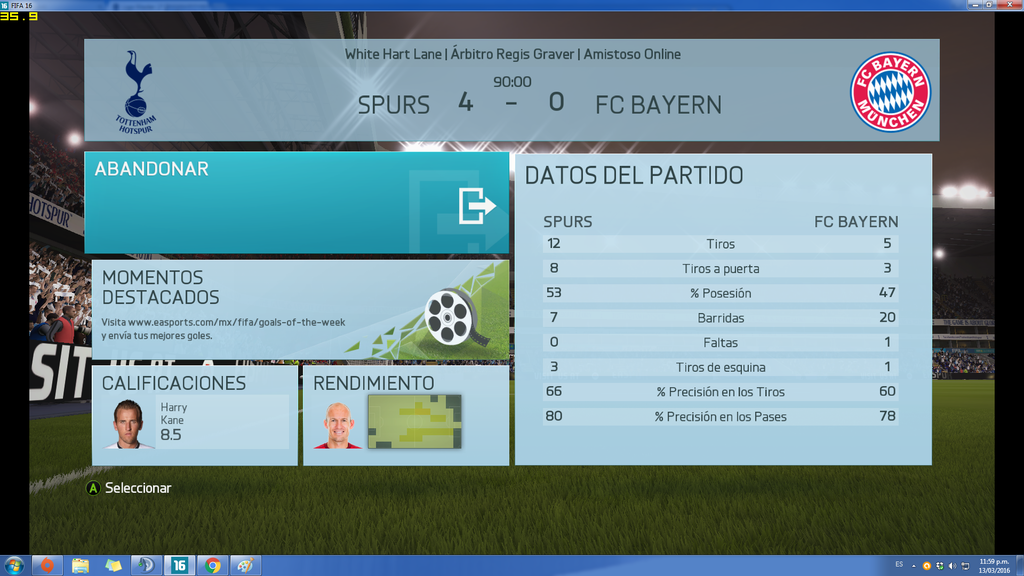1024x576 pixels.
Task: Click the '% Precisión en los Tiros' label
Action: point(720,392)
